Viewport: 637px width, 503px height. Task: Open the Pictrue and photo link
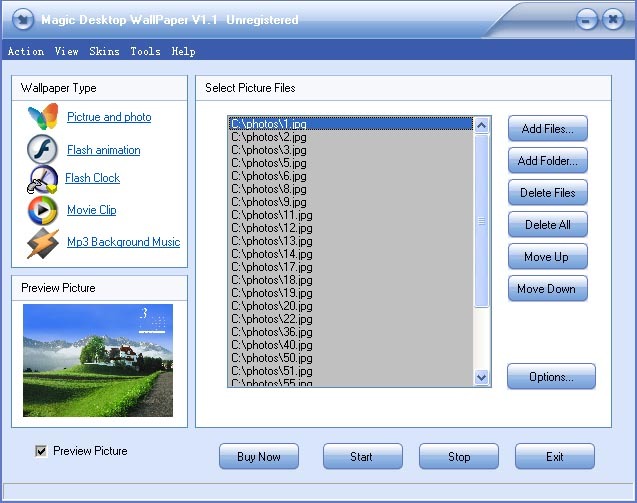[109, 117]
